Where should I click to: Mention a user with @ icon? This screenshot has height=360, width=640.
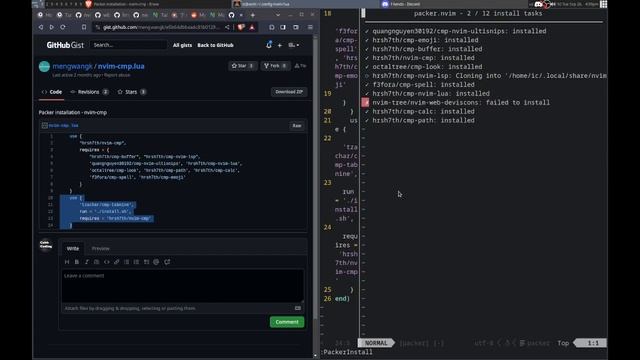pyautogui.click(x=156, y=262)
